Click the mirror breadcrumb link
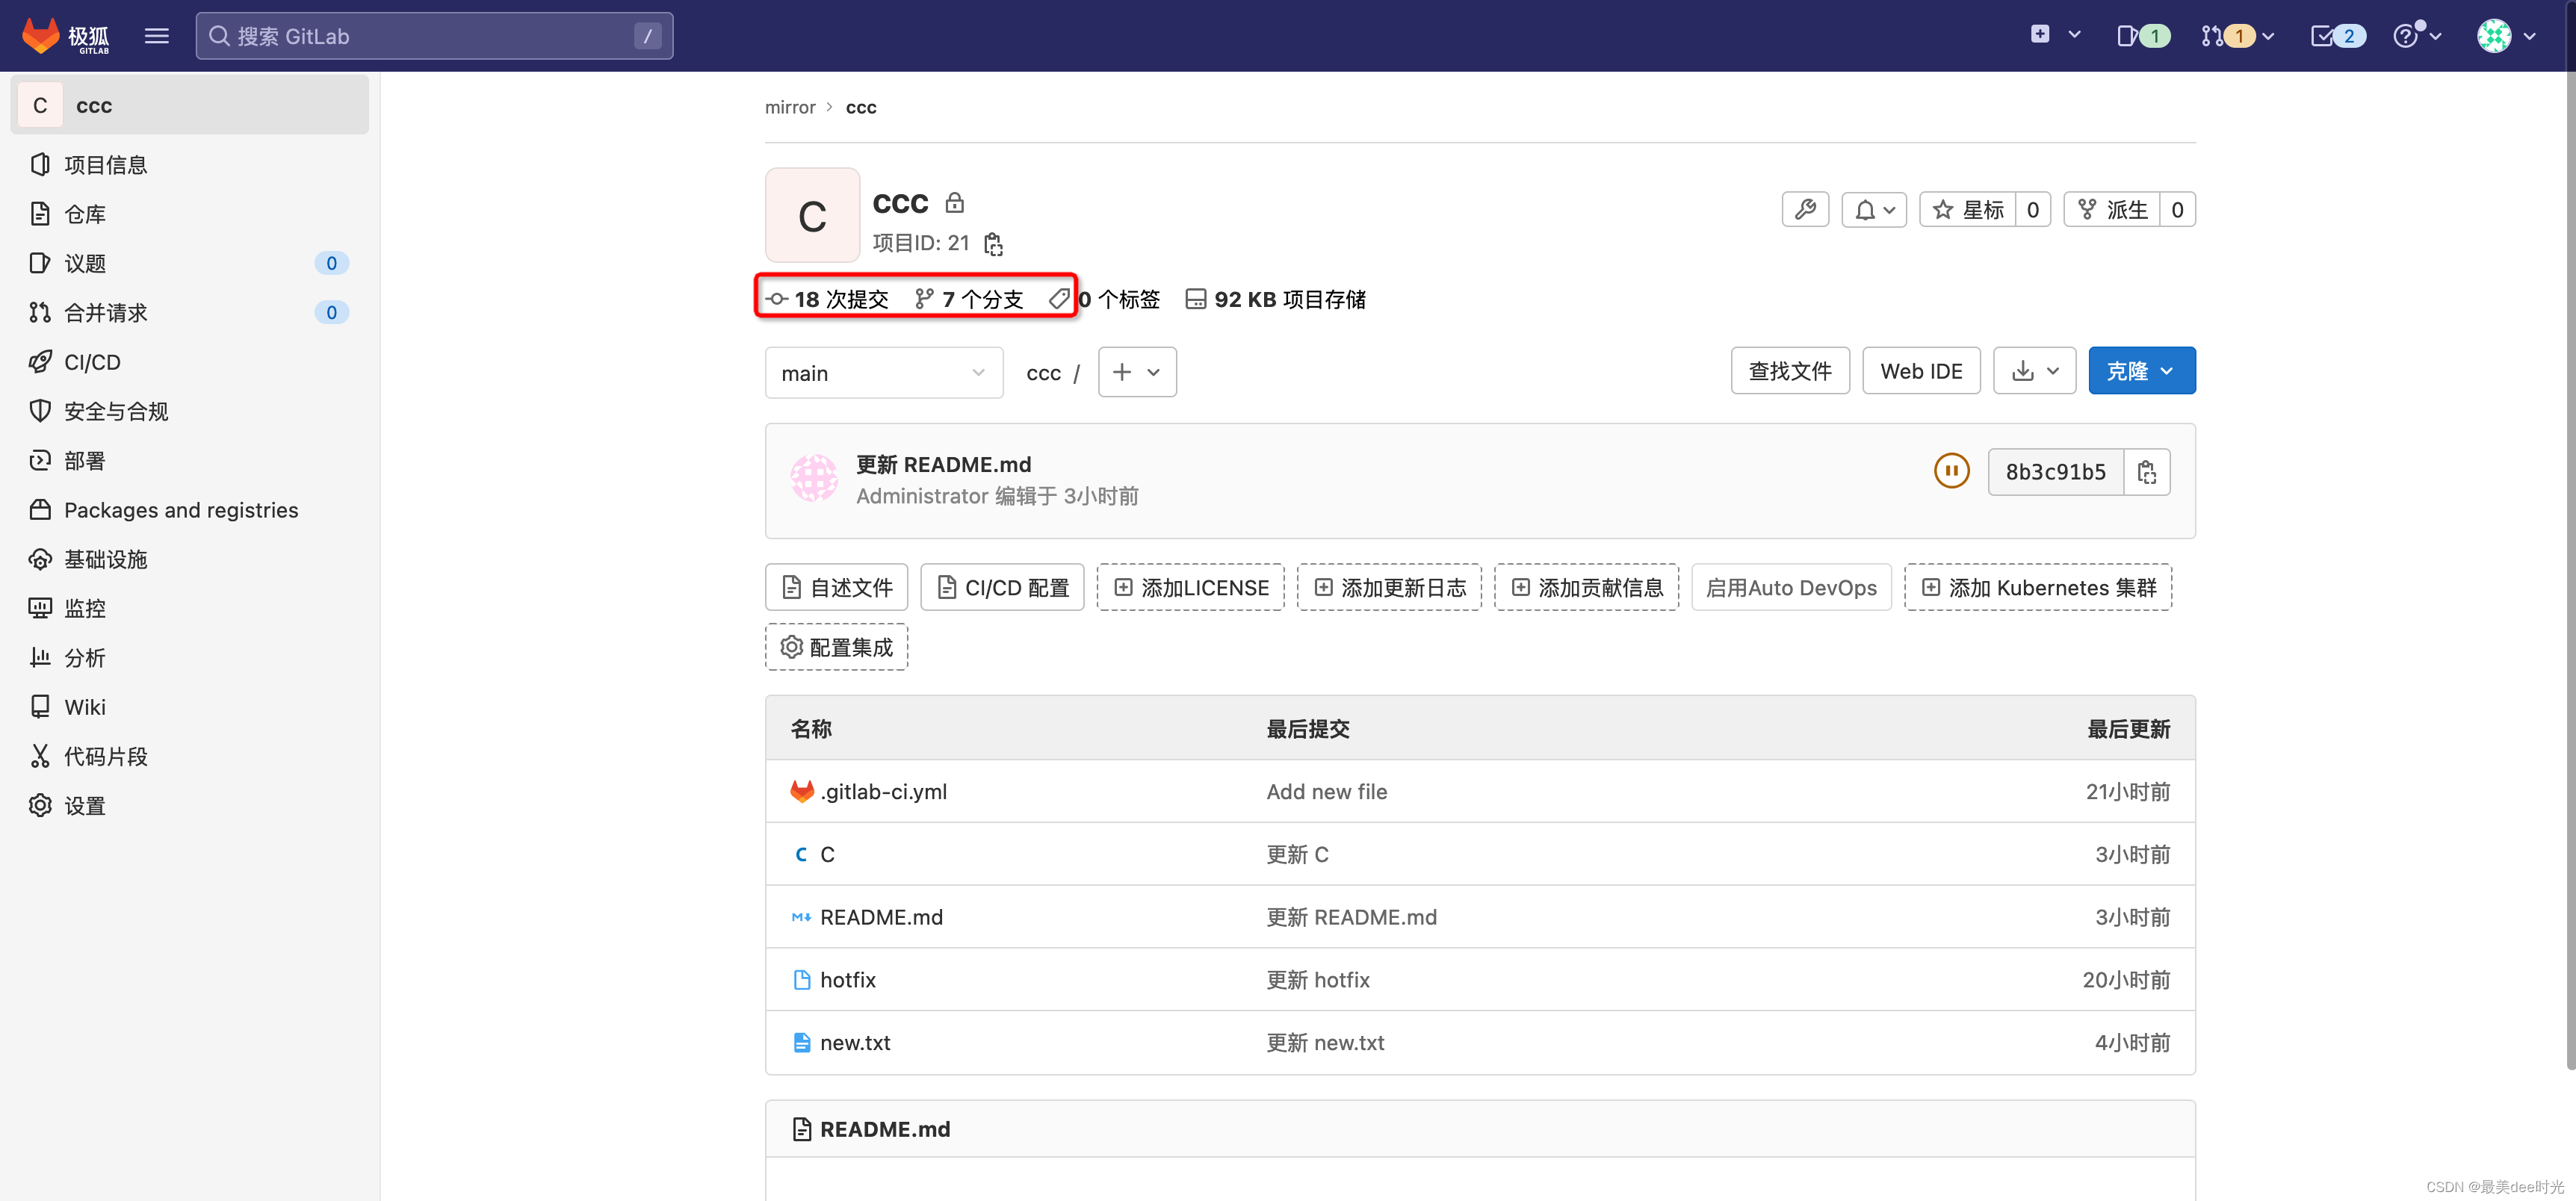2576x1201 pixels. (x=790, y=107)
